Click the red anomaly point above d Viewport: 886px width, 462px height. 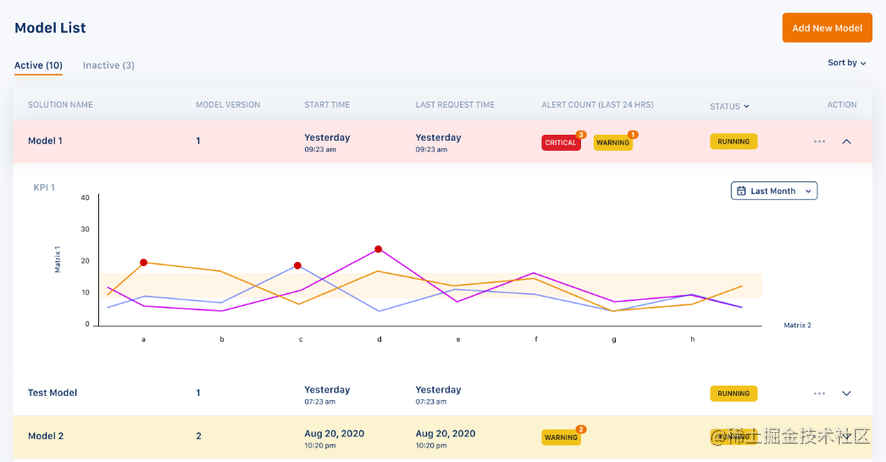coord(378,249)
